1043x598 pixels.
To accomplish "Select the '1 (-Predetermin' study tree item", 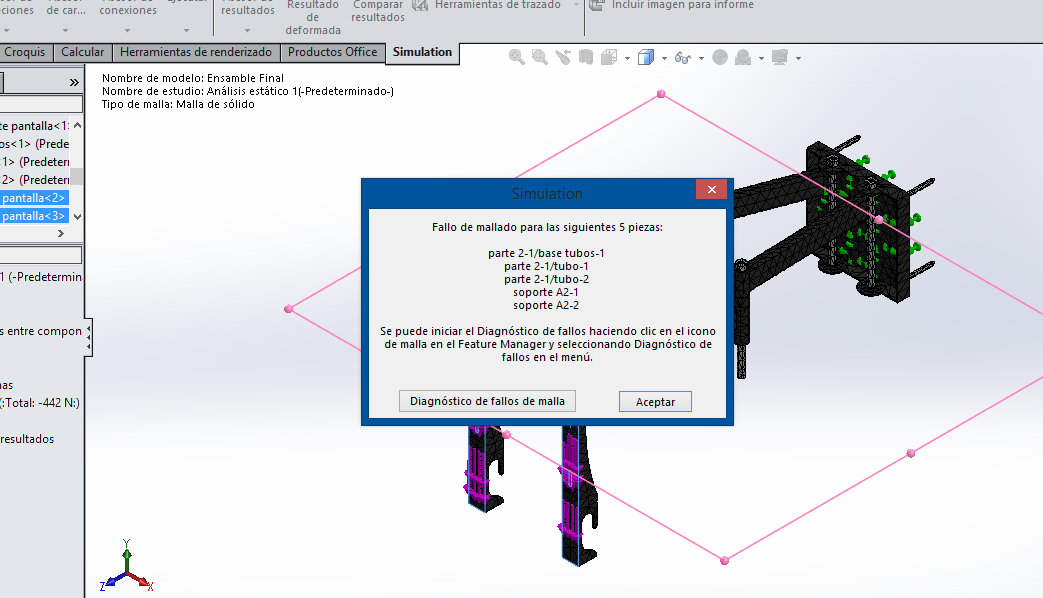I will (x=41, y=277).
